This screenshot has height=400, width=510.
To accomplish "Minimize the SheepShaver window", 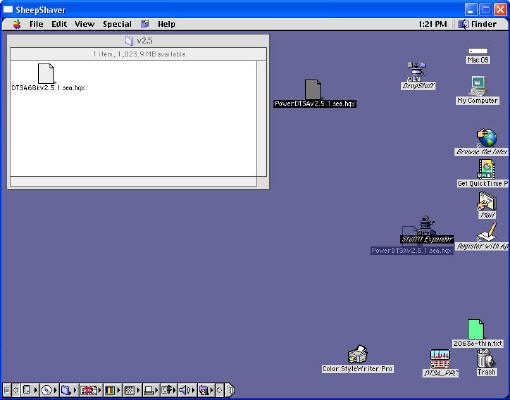I will 471,9.
